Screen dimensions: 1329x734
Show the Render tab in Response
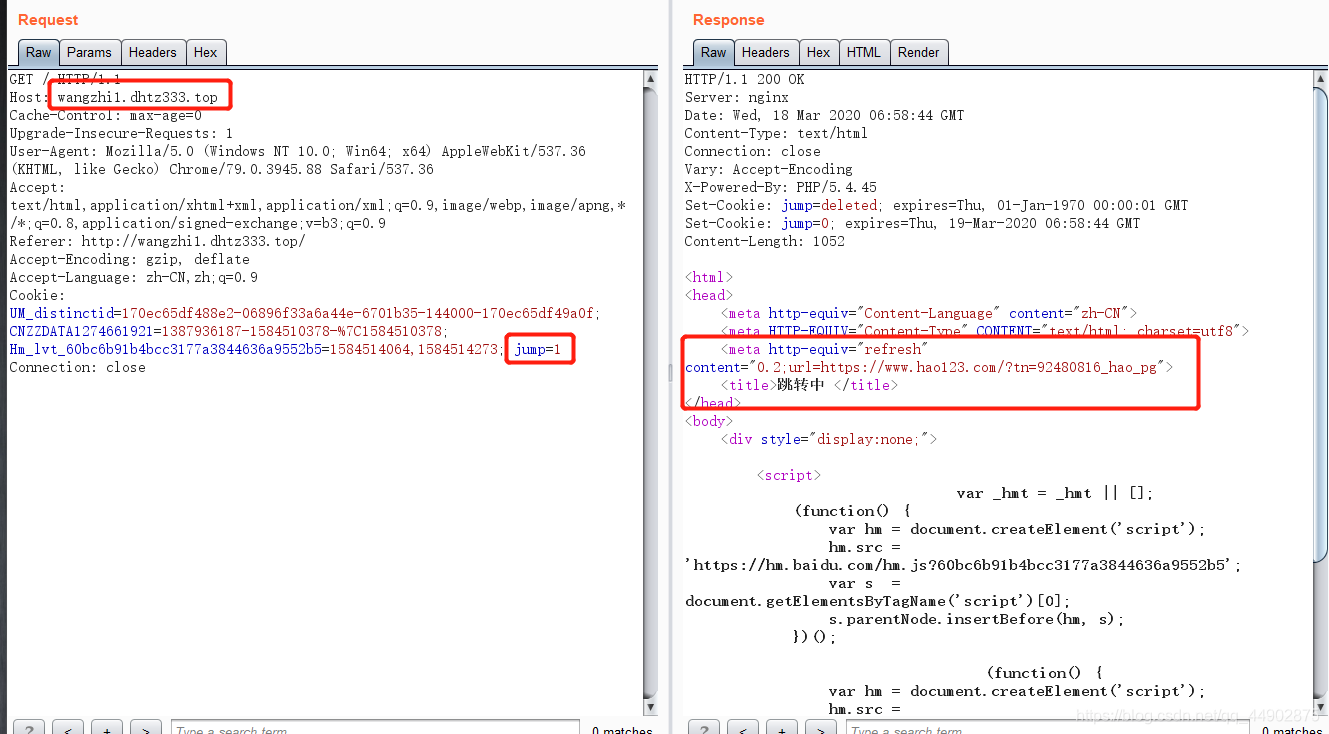919,52
